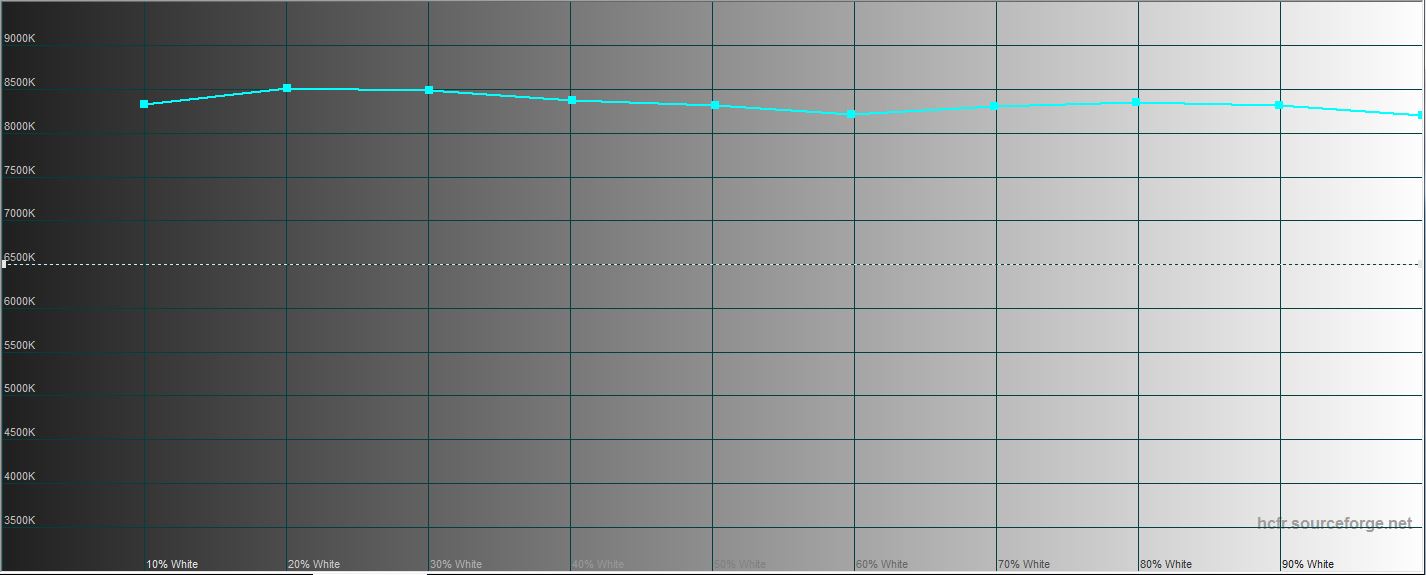Select the 60% White data point on curve
The width and height of the screenshot is (1426, 575).
click(851, 114)
